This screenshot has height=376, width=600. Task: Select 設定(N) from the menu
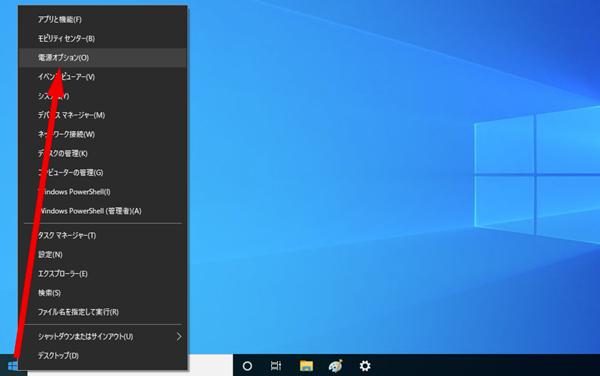[103, 255]
